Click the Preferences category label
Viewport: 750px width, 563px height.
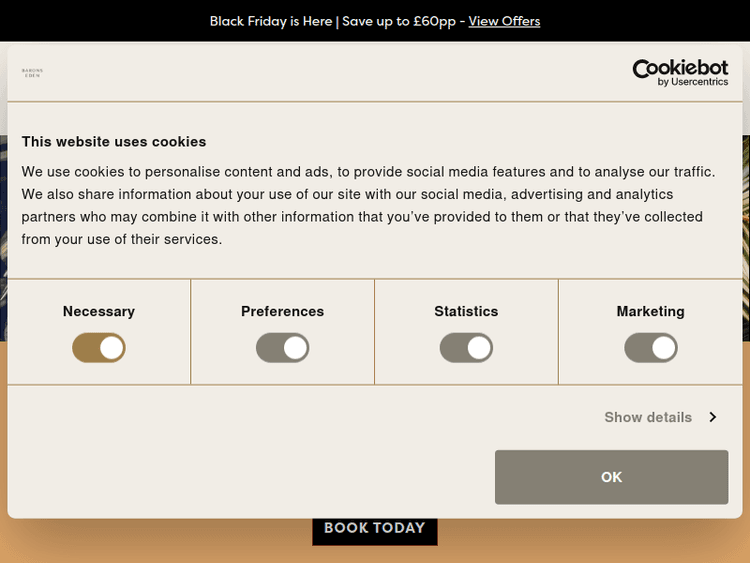click(x=283, y=311)
